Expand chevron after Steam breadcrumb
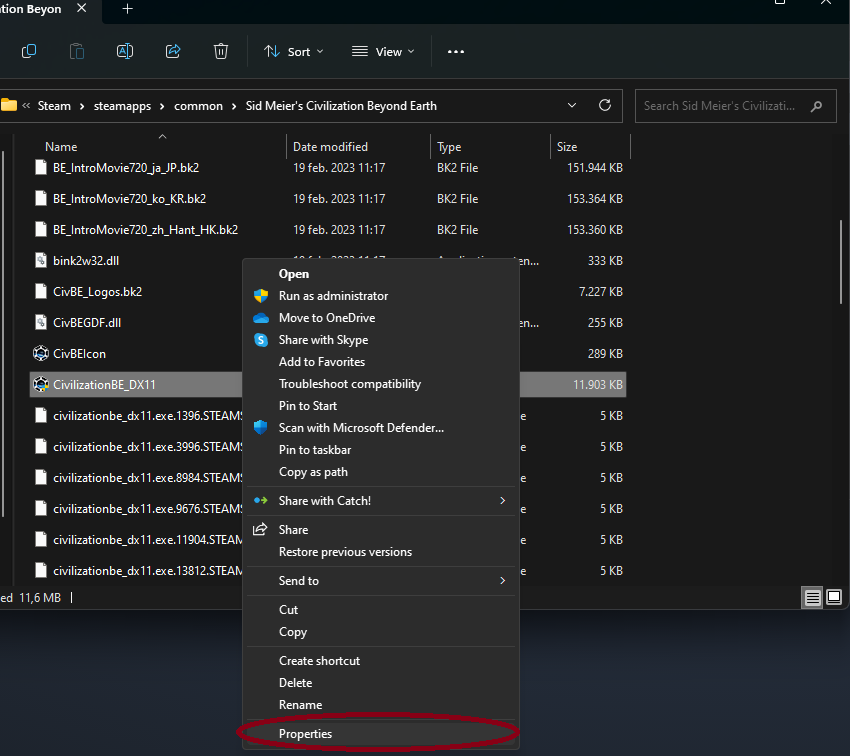850x756 pixels. coord(82,106)
